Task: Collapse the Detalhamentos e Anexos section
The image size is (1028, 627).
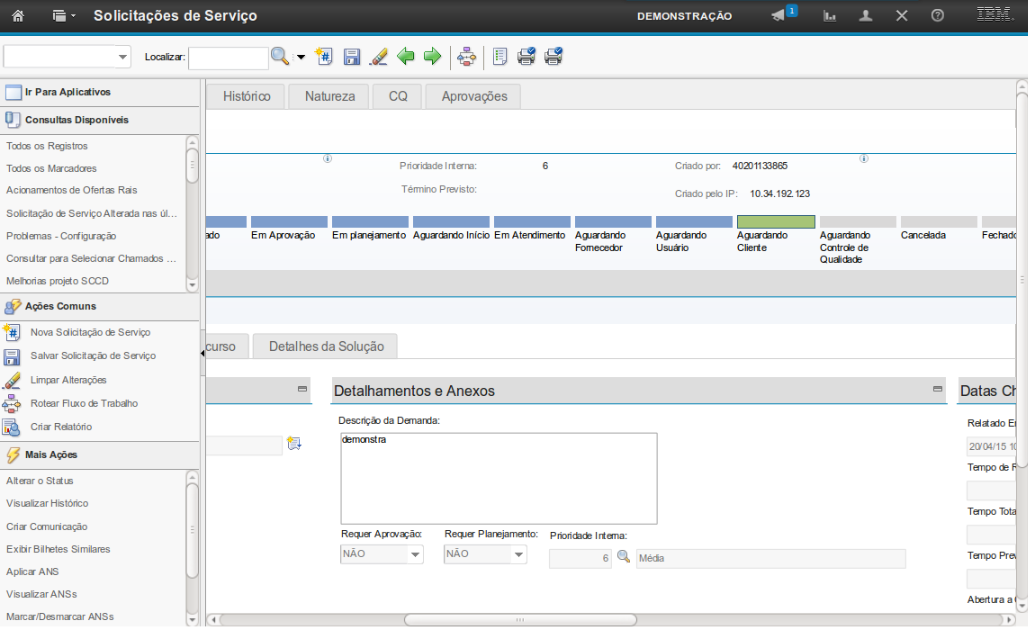Action: (x=937, y=389)
